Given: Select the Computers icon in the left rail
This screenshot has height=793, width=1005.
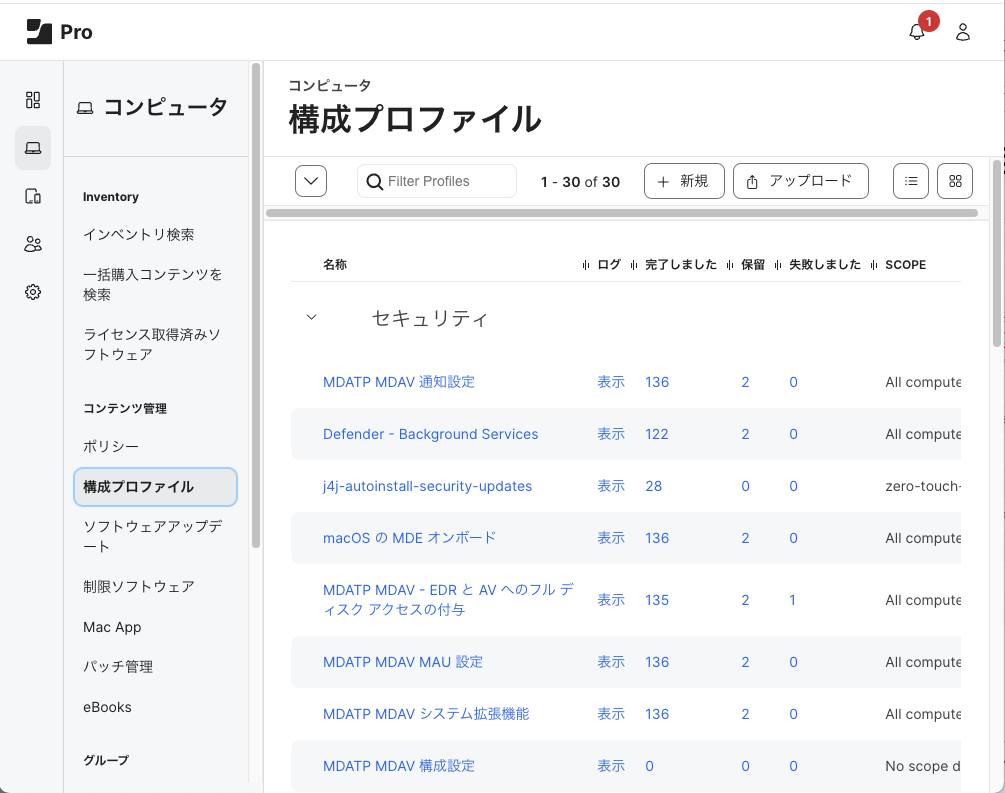Looking at the screenshot, I should point(33,149).
